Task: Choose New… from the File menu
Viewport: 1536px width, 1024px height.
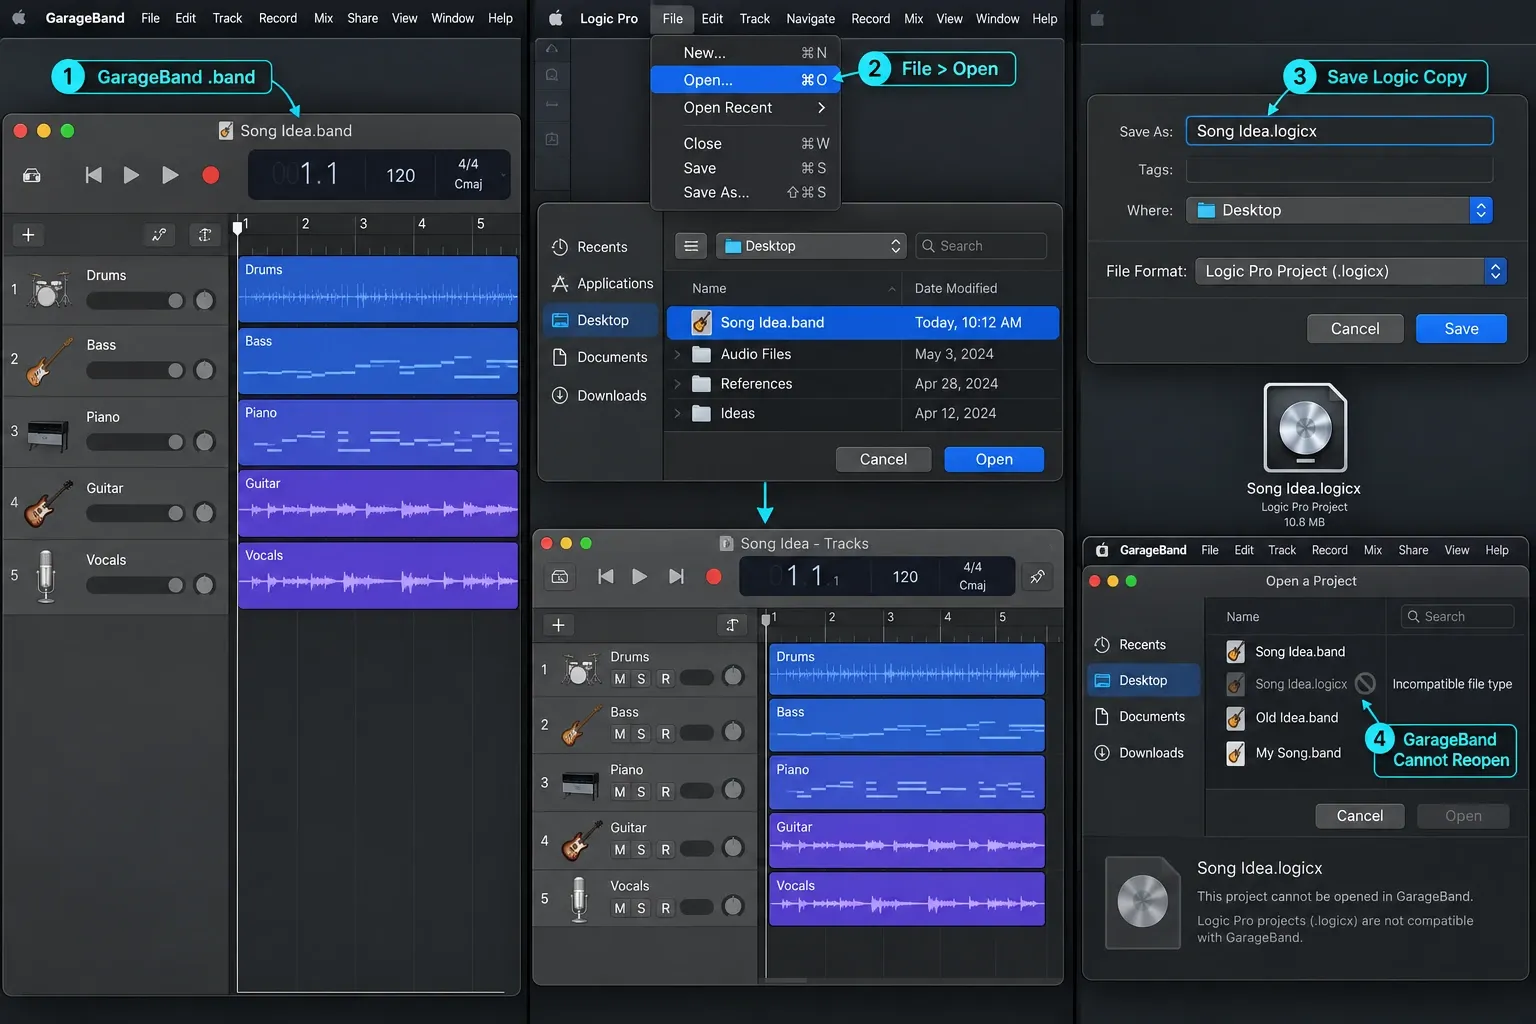Action: tap(745, 52)
